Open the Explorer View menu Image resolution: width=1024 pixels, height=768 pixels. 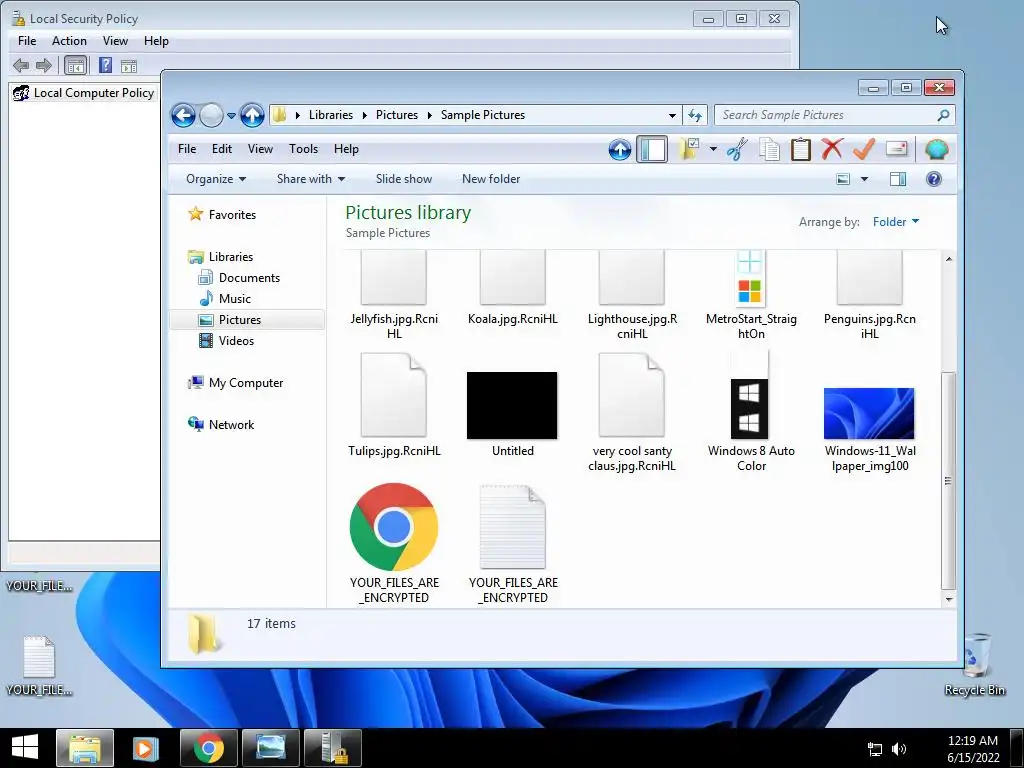point(260,149)
